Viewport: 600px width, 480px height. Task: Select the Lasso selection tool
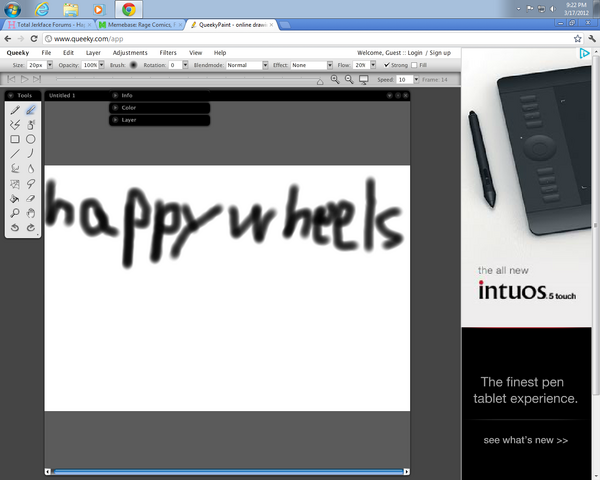[x=31, y=184]
